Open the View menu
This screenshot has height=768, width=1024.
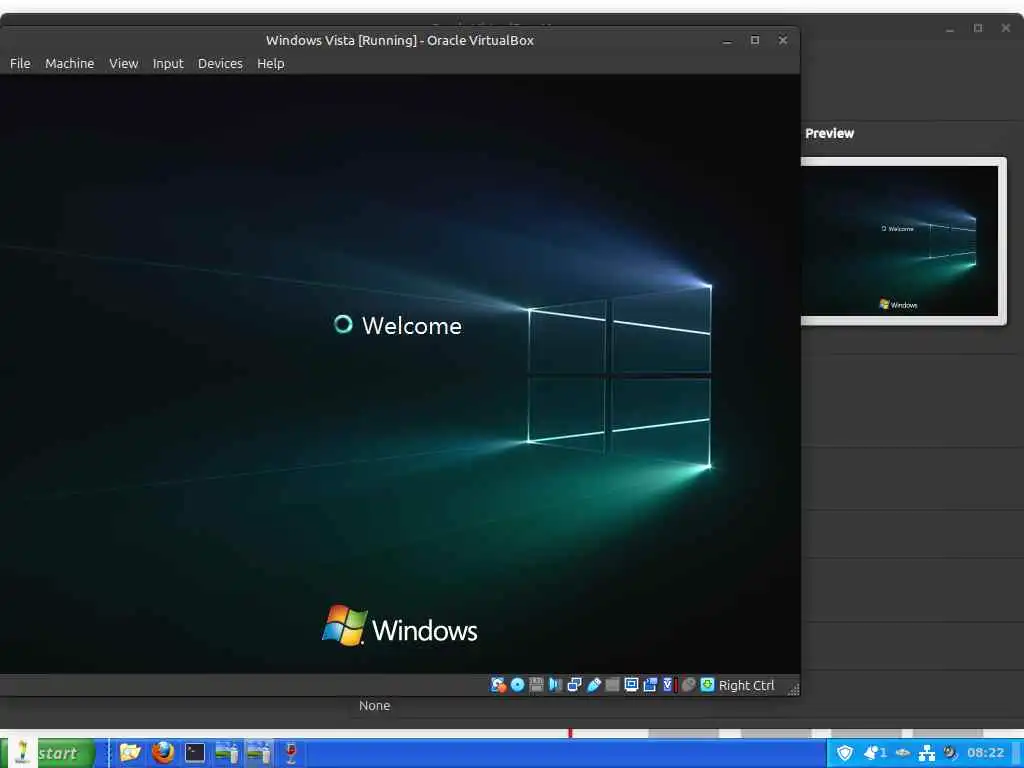[x=123, y=63]
